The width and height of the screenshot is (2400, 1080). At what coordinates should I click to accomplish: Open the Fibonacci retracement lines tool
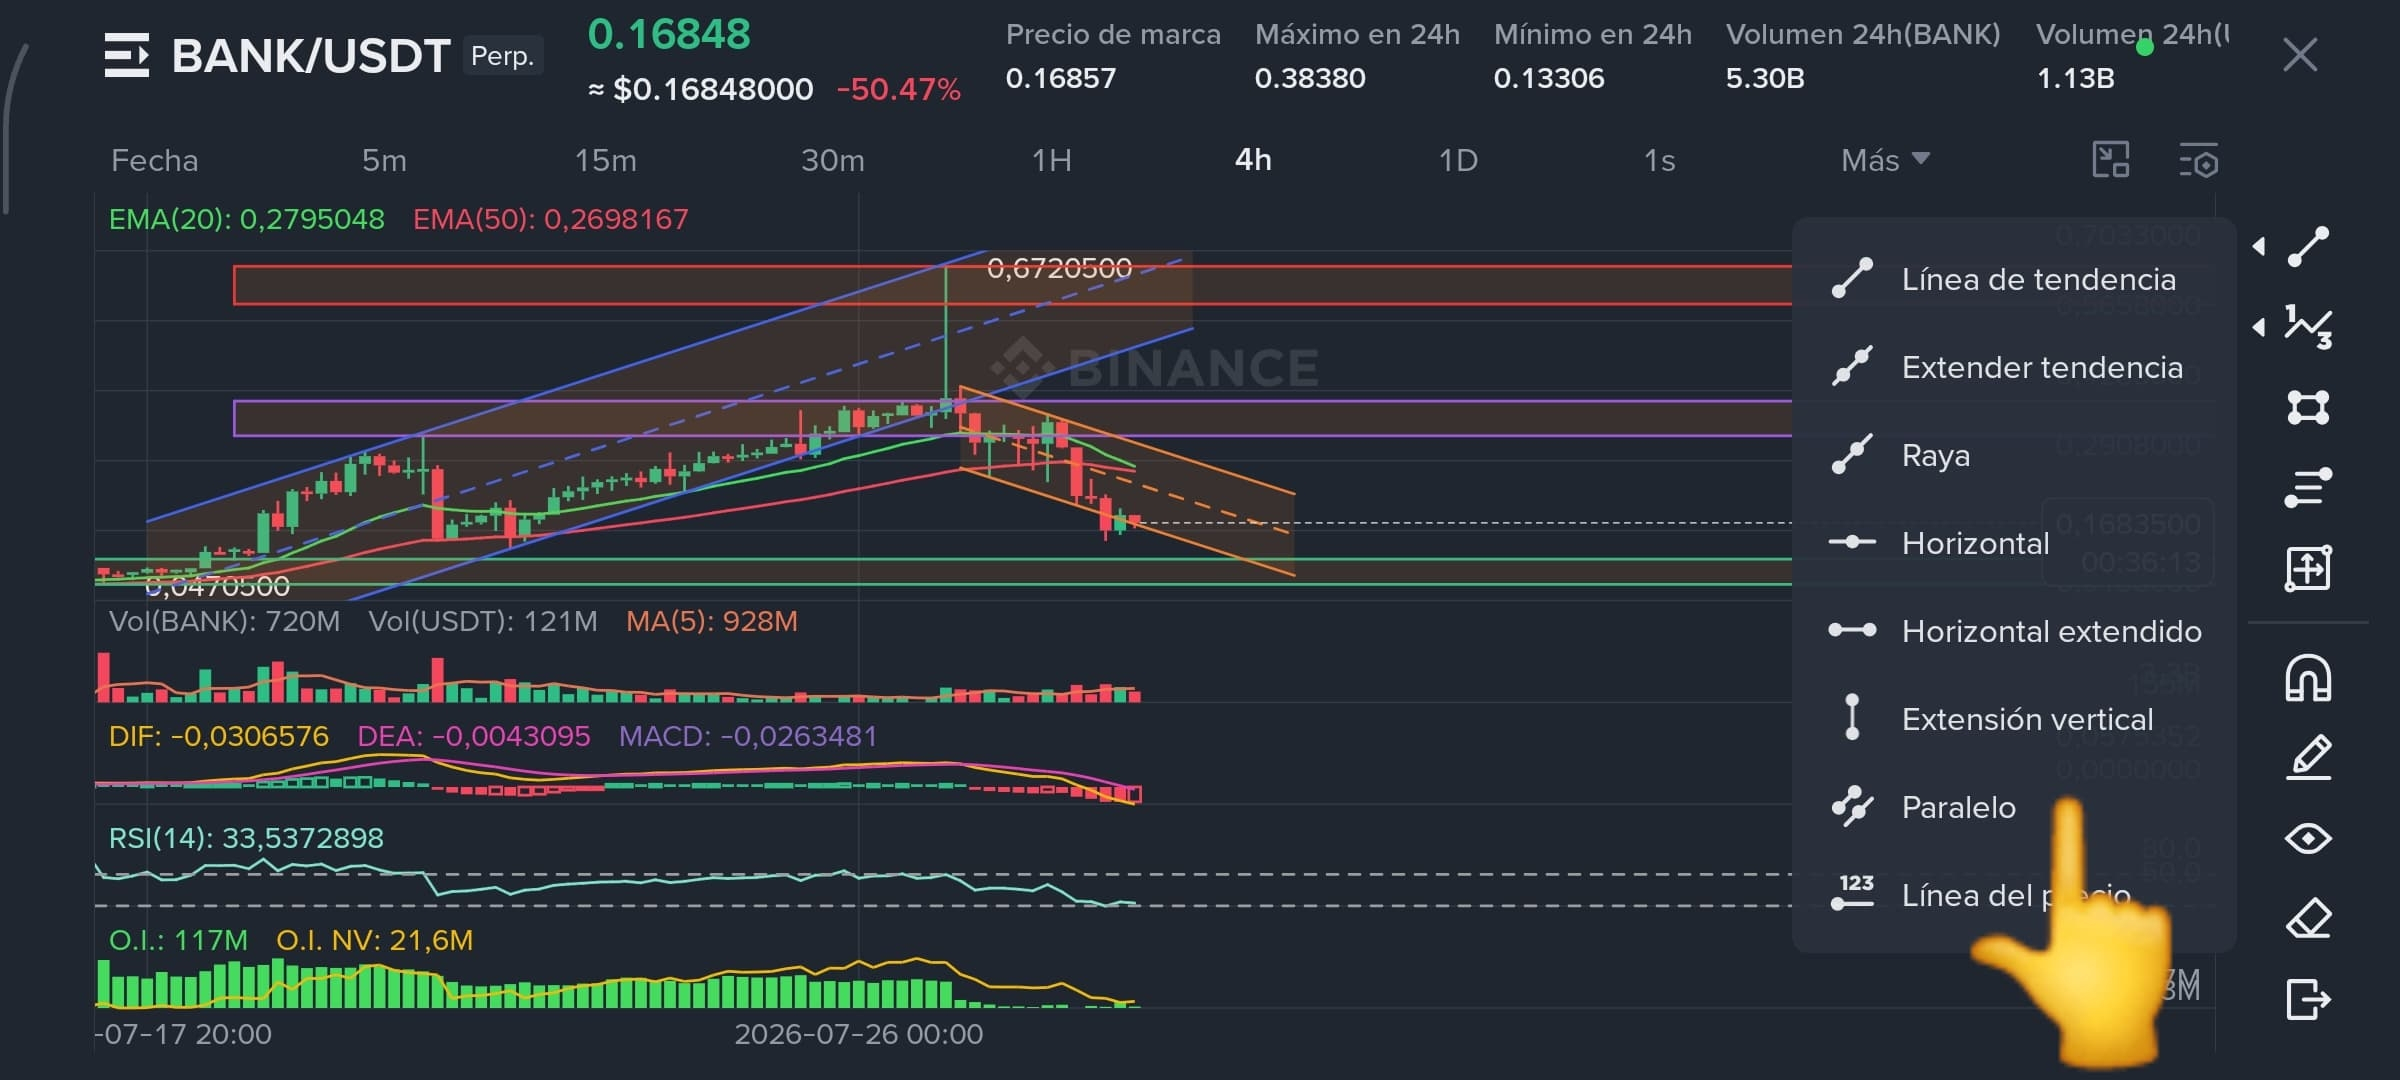pyautogui.click(x=2308, y=488)
